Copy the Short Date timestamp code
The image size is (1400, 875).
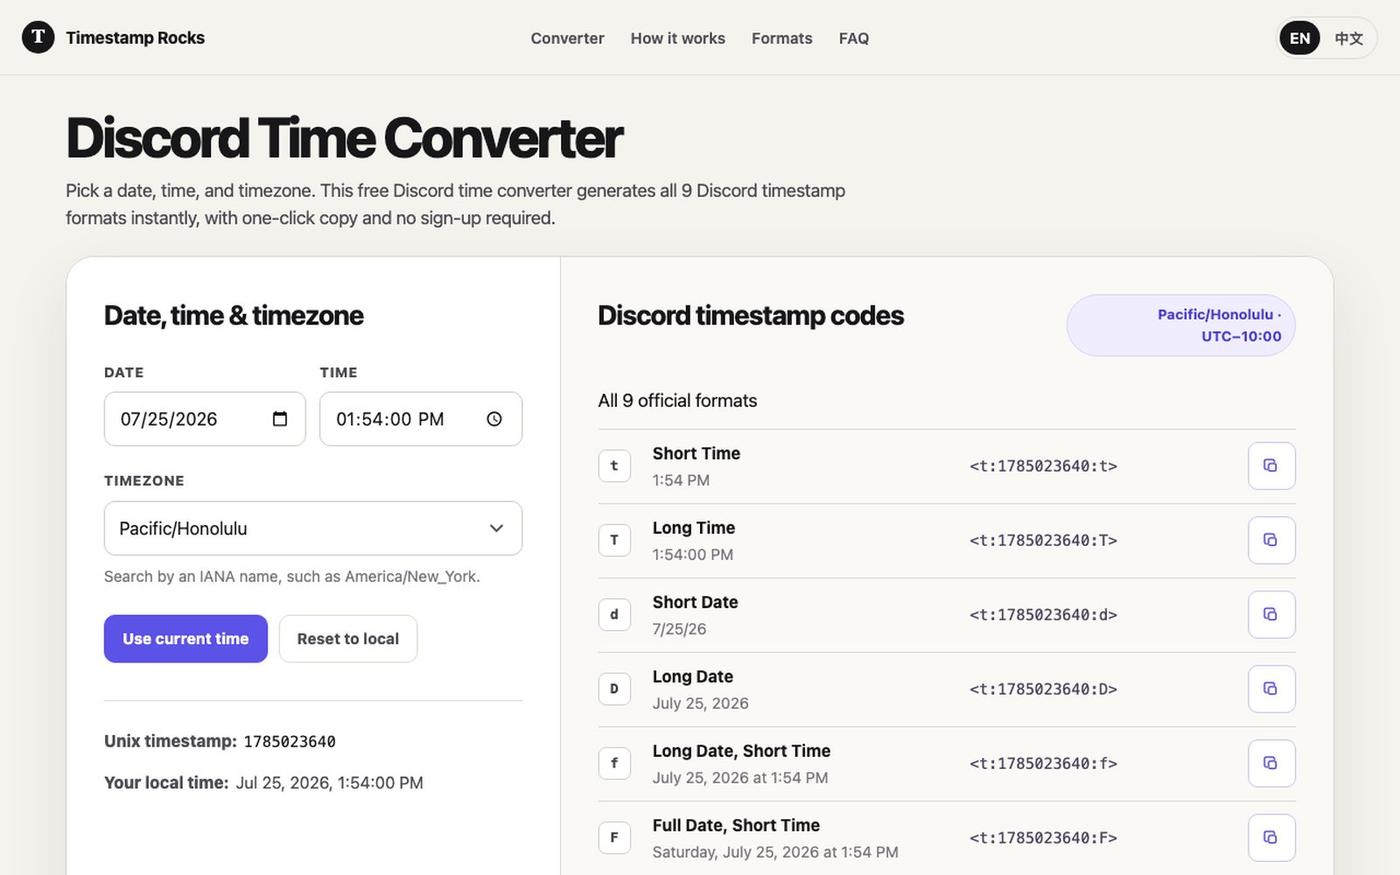(x=1271, y=614)
